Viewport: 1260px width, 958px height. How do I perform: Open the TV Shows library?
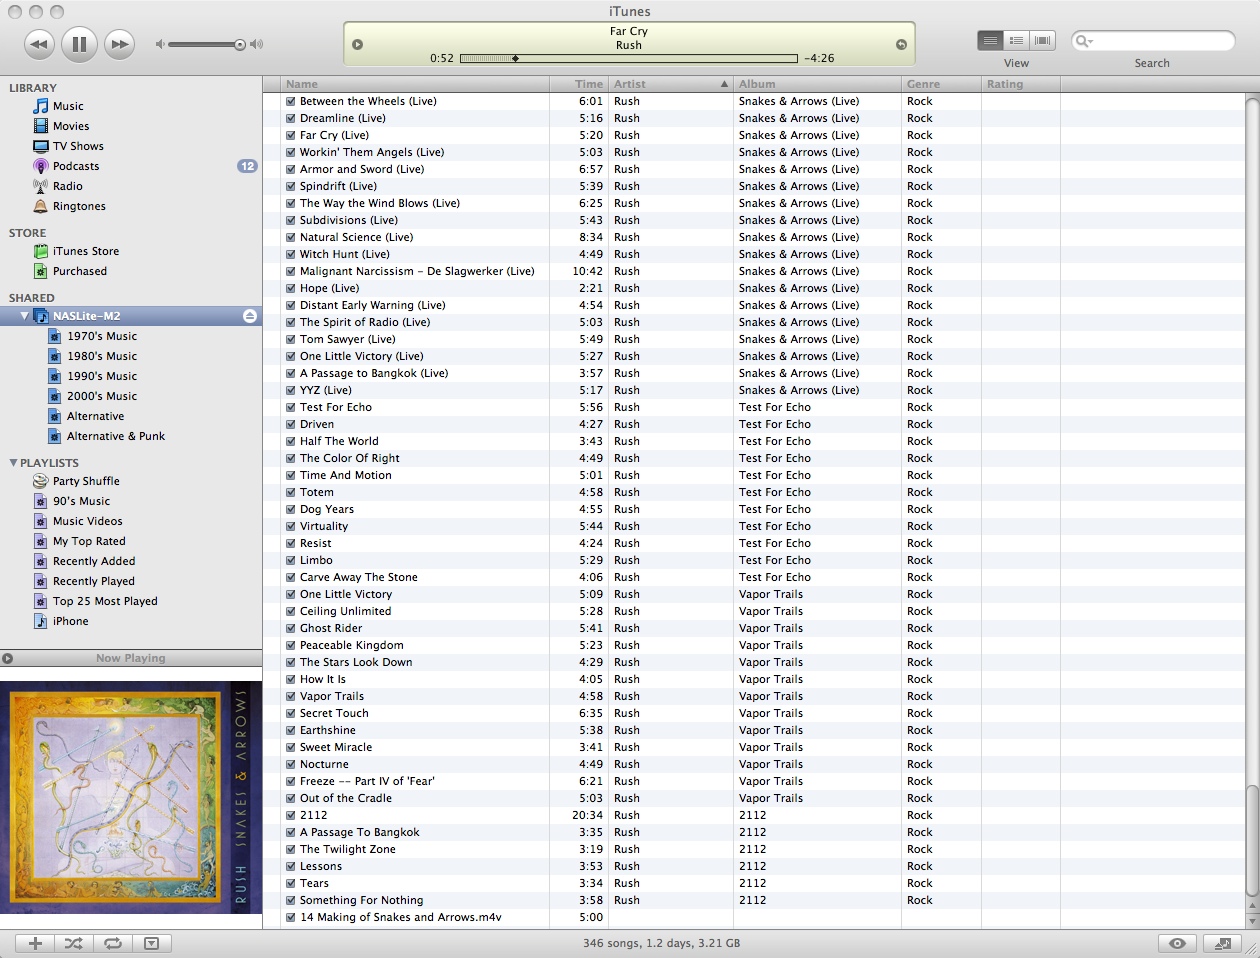point(78,146)
